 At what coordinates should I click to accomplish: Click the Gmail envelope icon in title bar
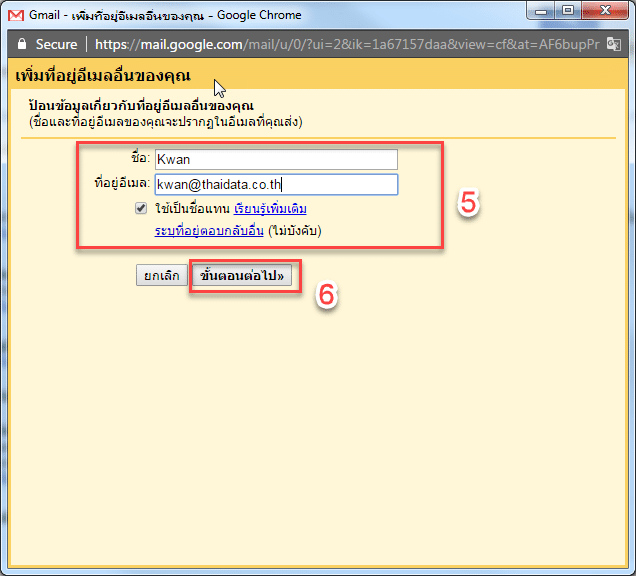[x=16, y=15]
